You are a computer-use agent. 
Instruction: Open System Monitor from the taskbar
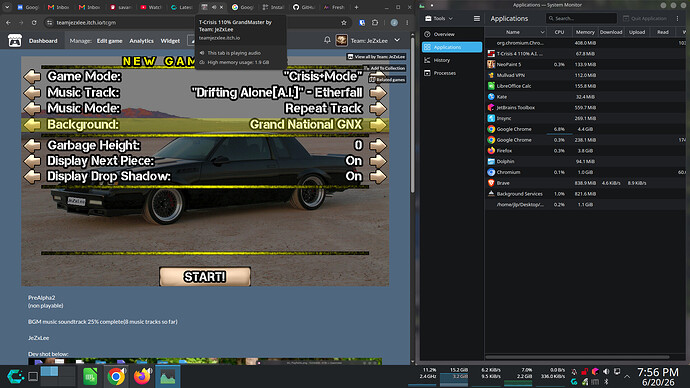[x=168, y=377]
